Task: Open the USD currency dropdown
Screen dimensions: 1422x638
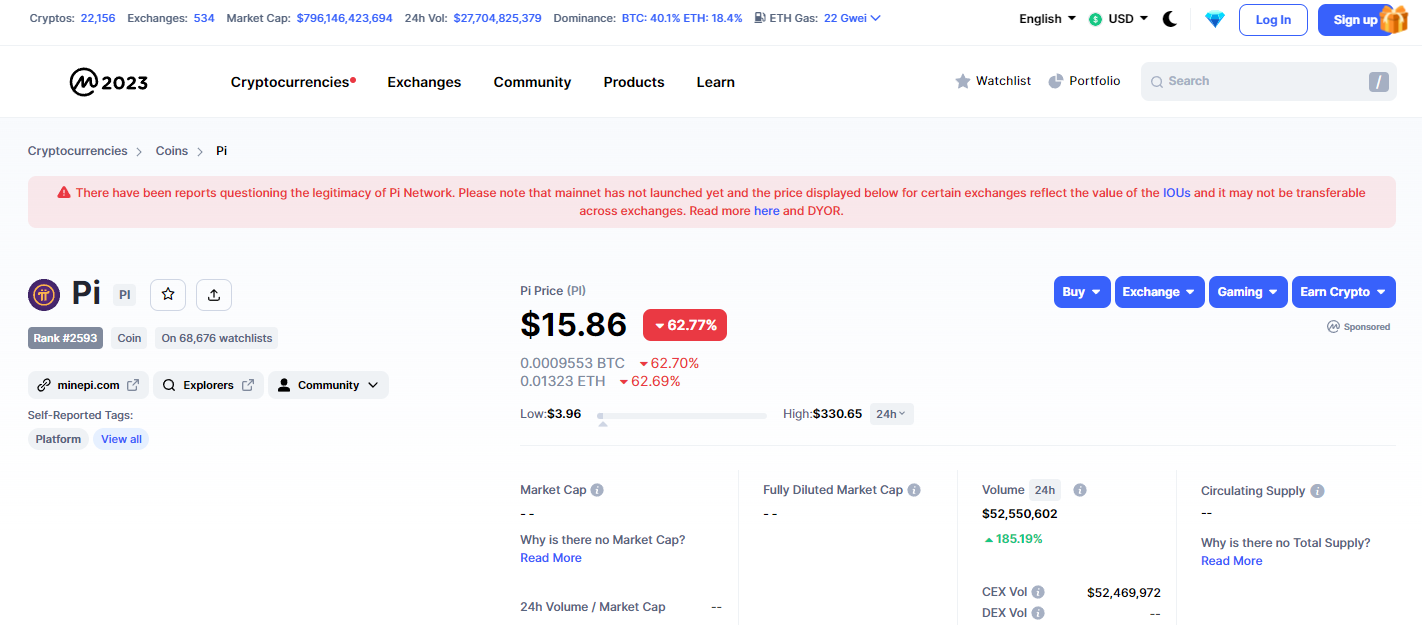Action: point(1118,19)
